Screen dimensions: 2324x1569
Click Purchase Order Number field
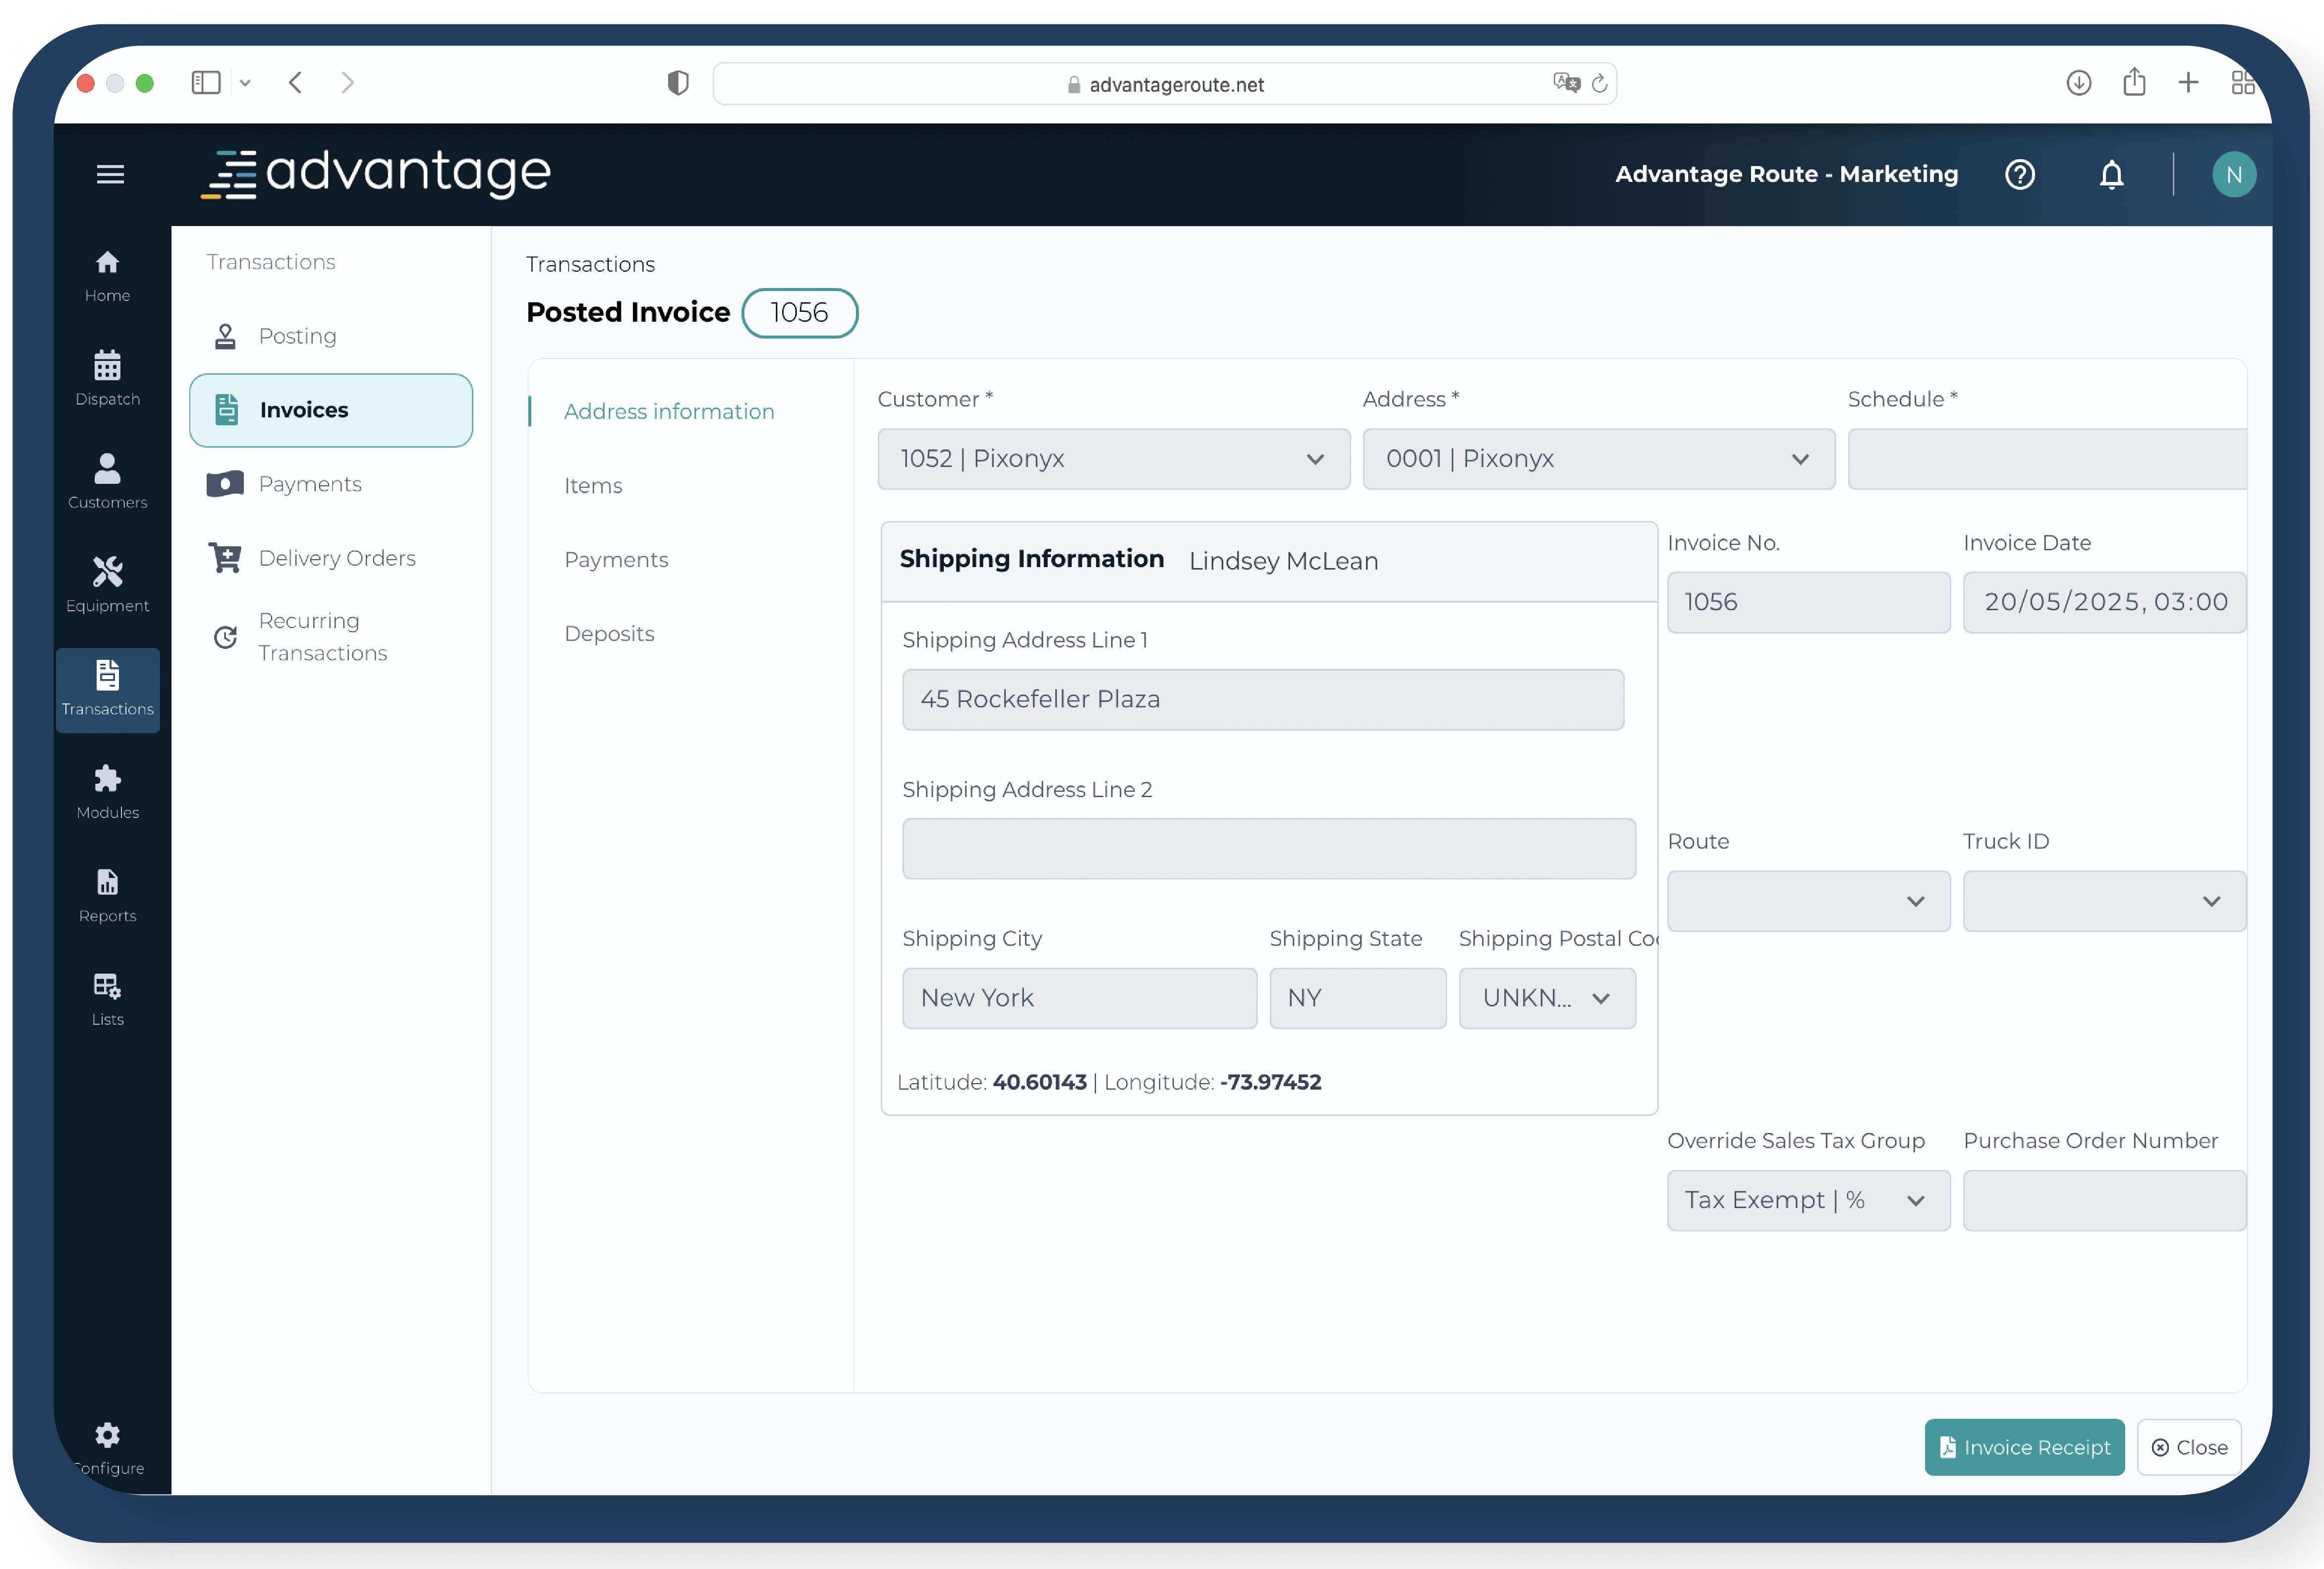tap(2104, 1200)
